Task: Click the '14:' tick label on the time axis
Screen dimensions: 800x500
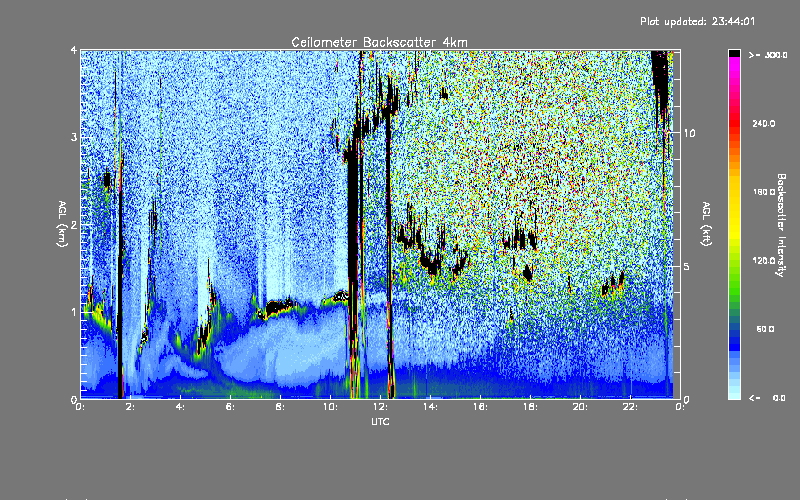Action: (x=430, y=407)
